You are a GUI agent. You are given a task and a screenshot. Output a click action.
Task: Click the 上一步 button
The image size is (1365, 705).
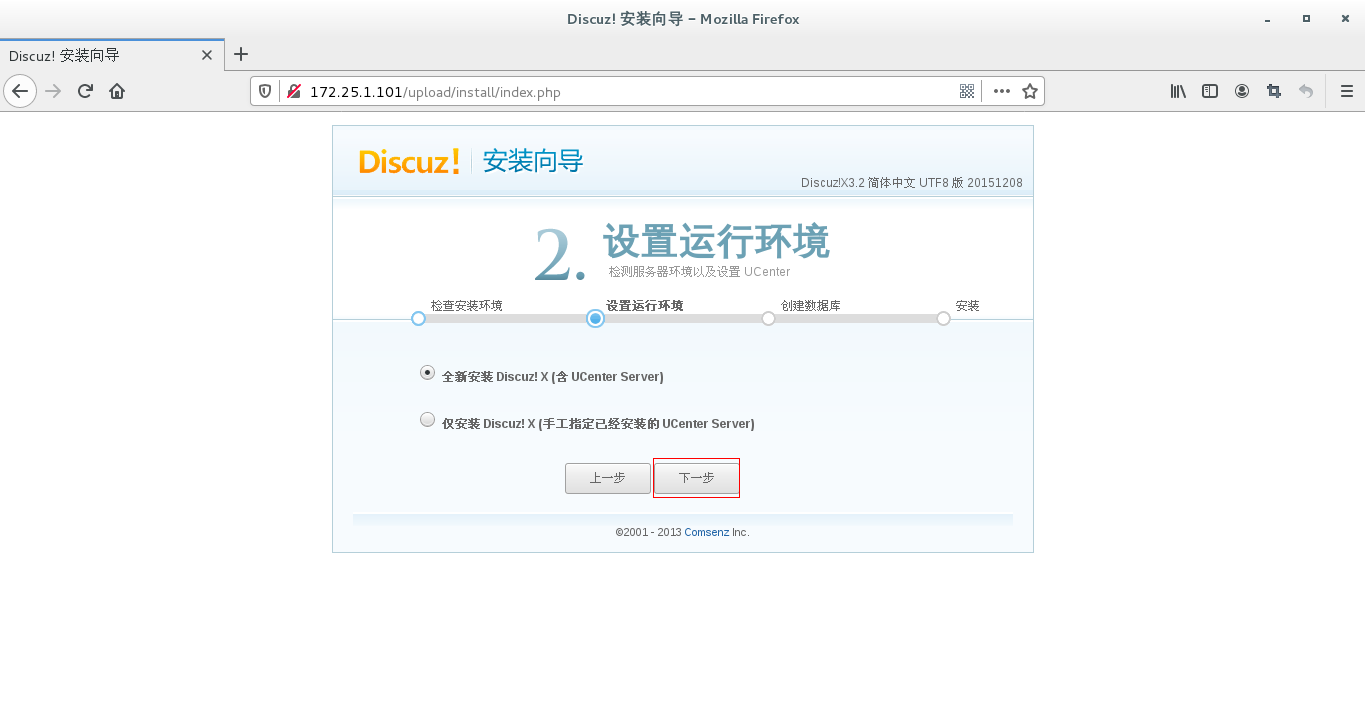coord(608,478)
